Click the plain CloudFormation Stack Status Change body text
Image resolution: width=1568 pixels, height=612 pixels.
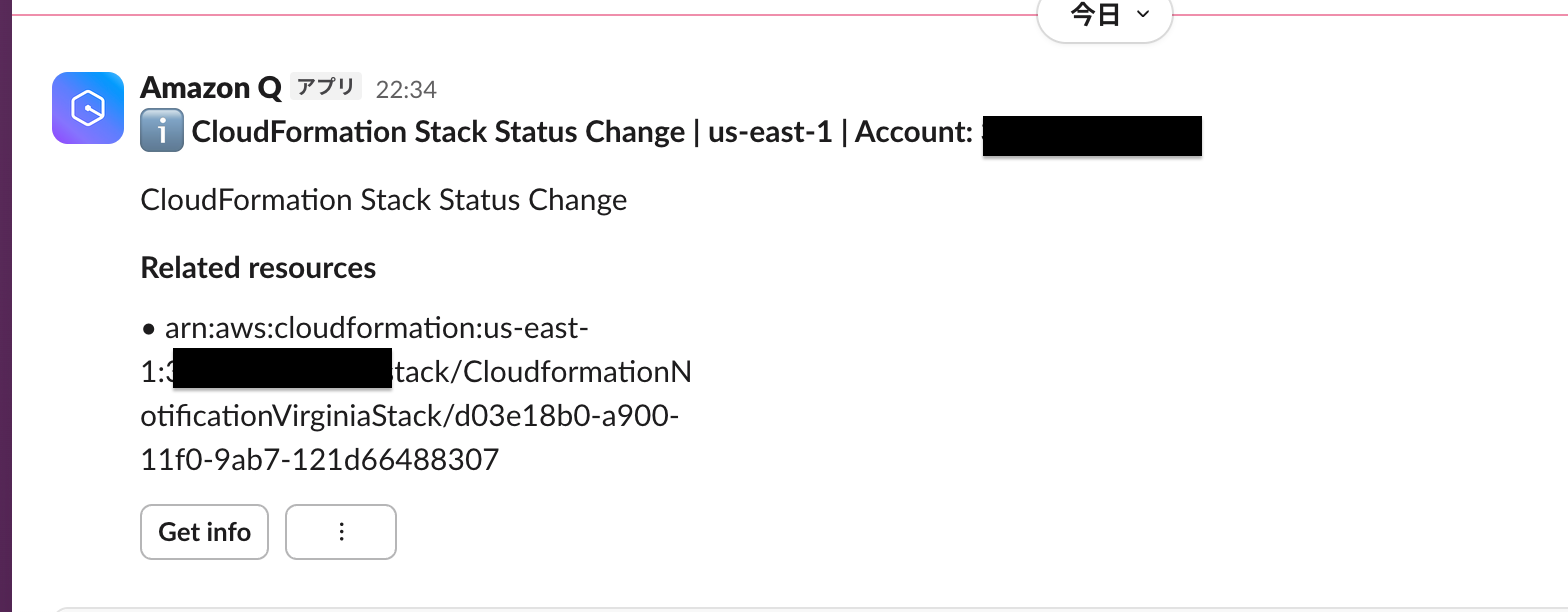(x=384, y=200)
